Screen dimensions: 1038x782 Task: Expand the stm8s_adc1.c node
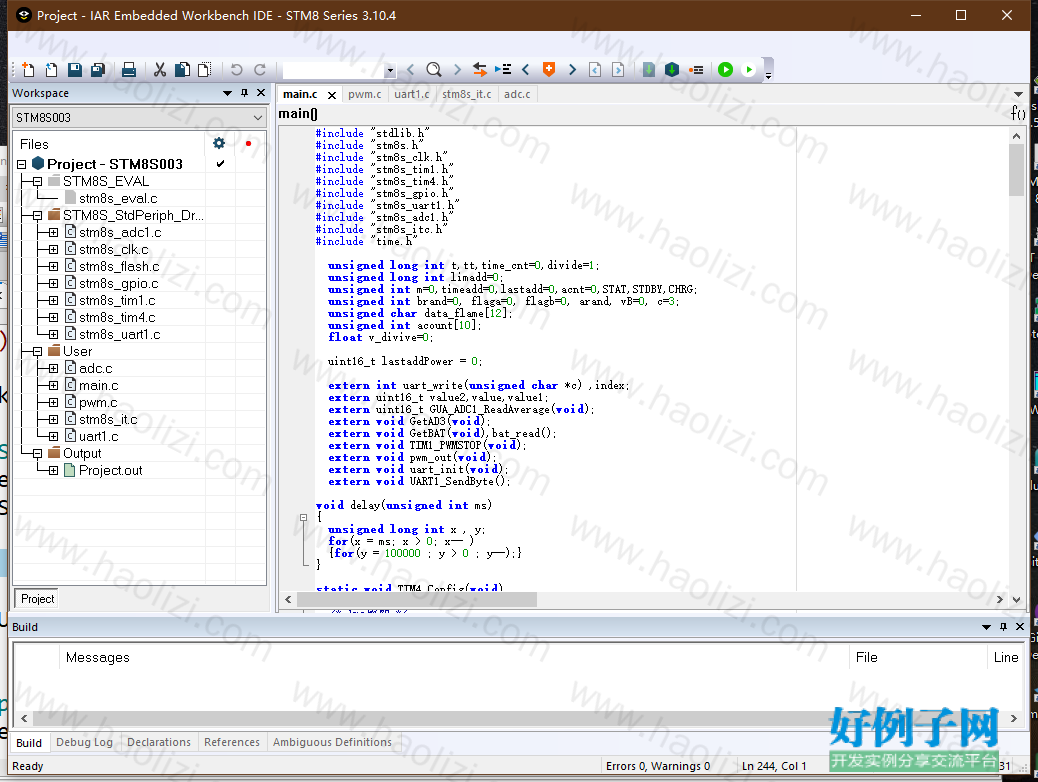(54, 232)
